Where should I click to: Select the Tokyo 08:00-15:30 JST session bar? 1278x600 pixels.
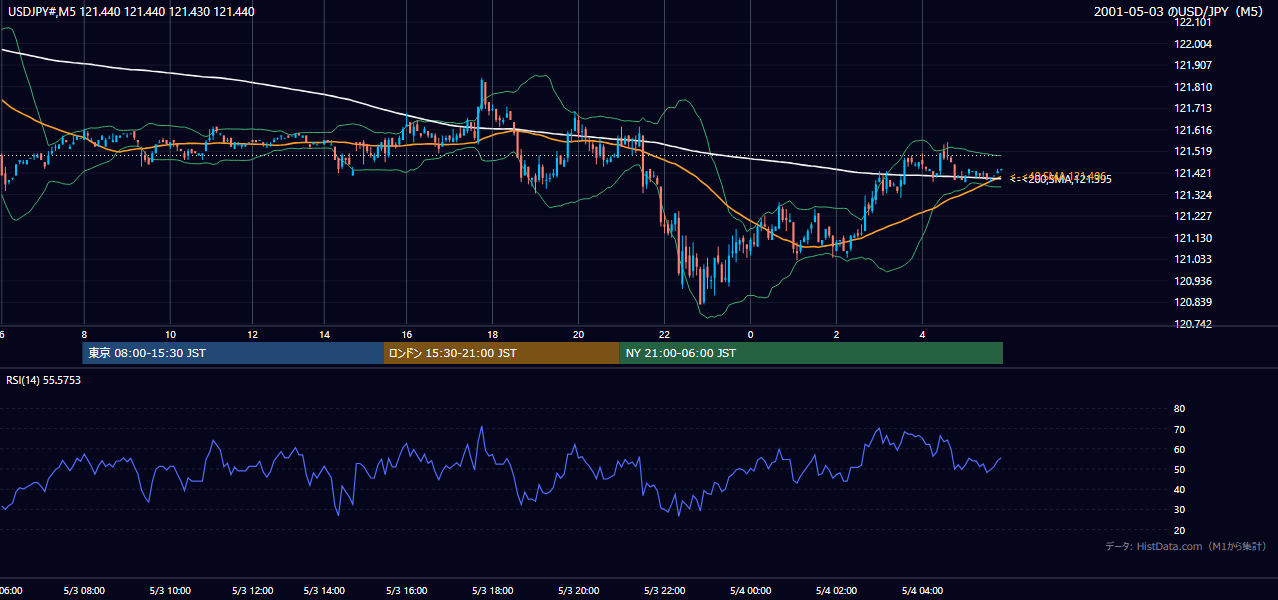pyautogui.click(x=233, y=353)
